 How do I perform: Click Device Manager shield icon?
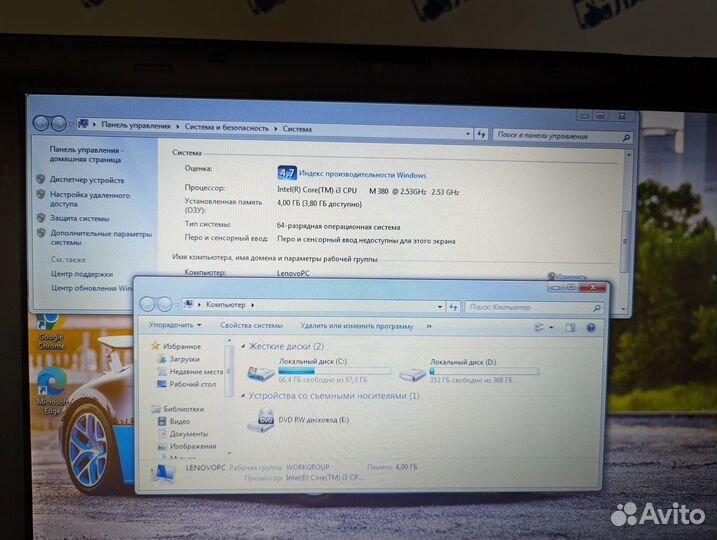[x=41, y=179]
